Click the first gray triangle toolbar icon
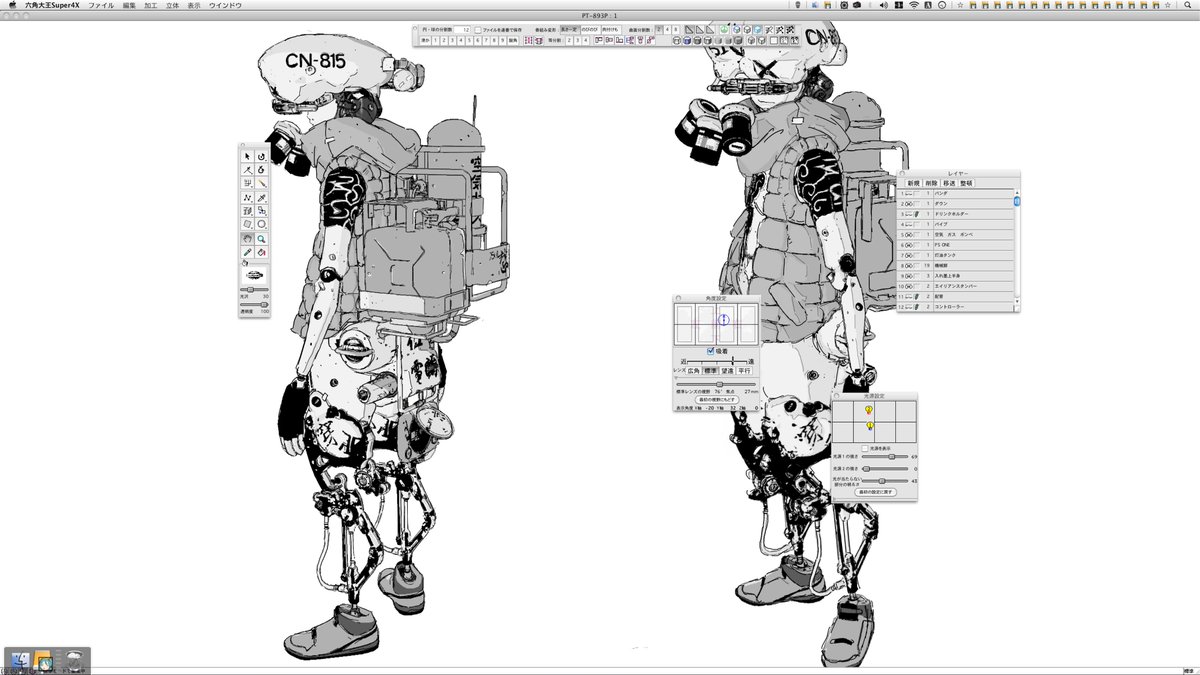 689,30
